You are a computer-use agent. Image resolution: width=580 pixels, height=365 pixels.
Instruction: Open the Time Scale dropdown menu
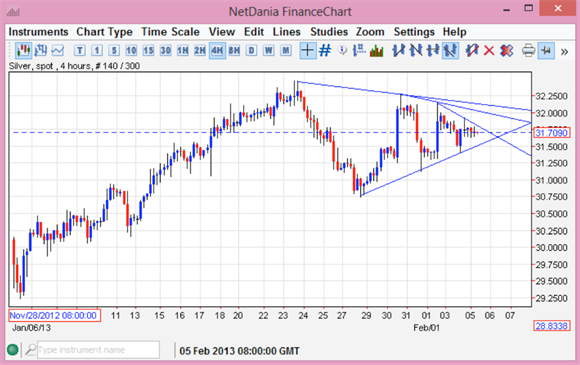[170, 32]
